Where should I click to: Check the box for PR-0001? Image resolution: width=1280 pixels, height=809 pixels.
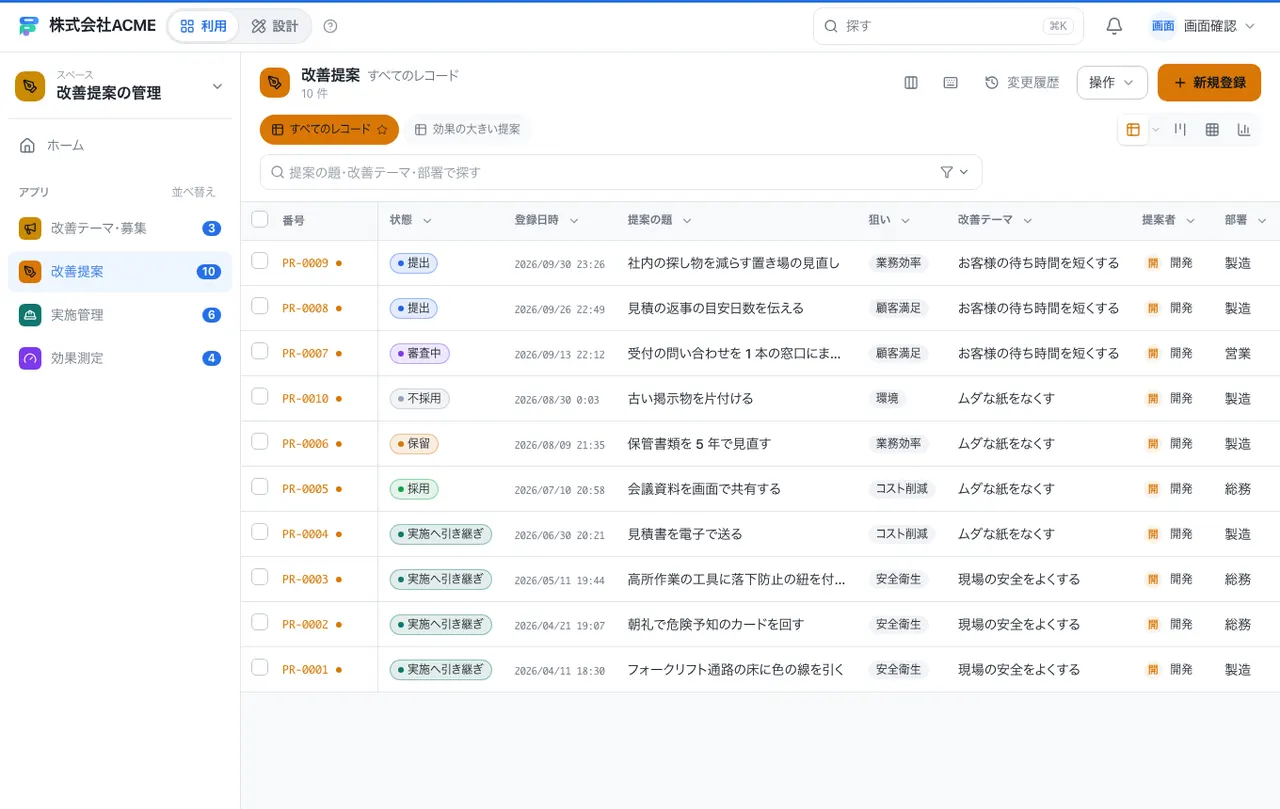(x=260, y=667)
